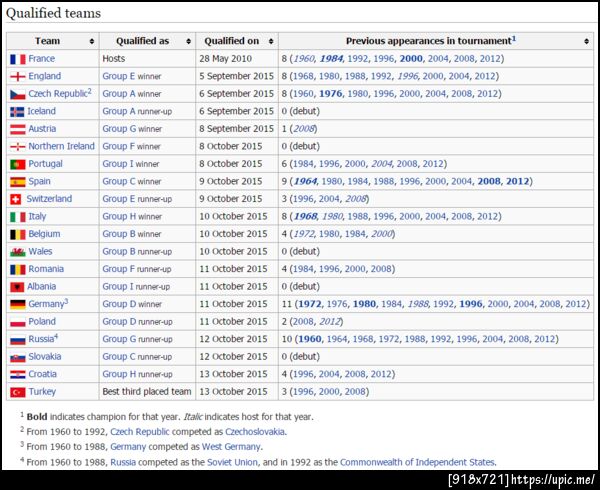The image size is (600, 490).
Task: Click the Spain flag icon
Action: coord(18,182)
